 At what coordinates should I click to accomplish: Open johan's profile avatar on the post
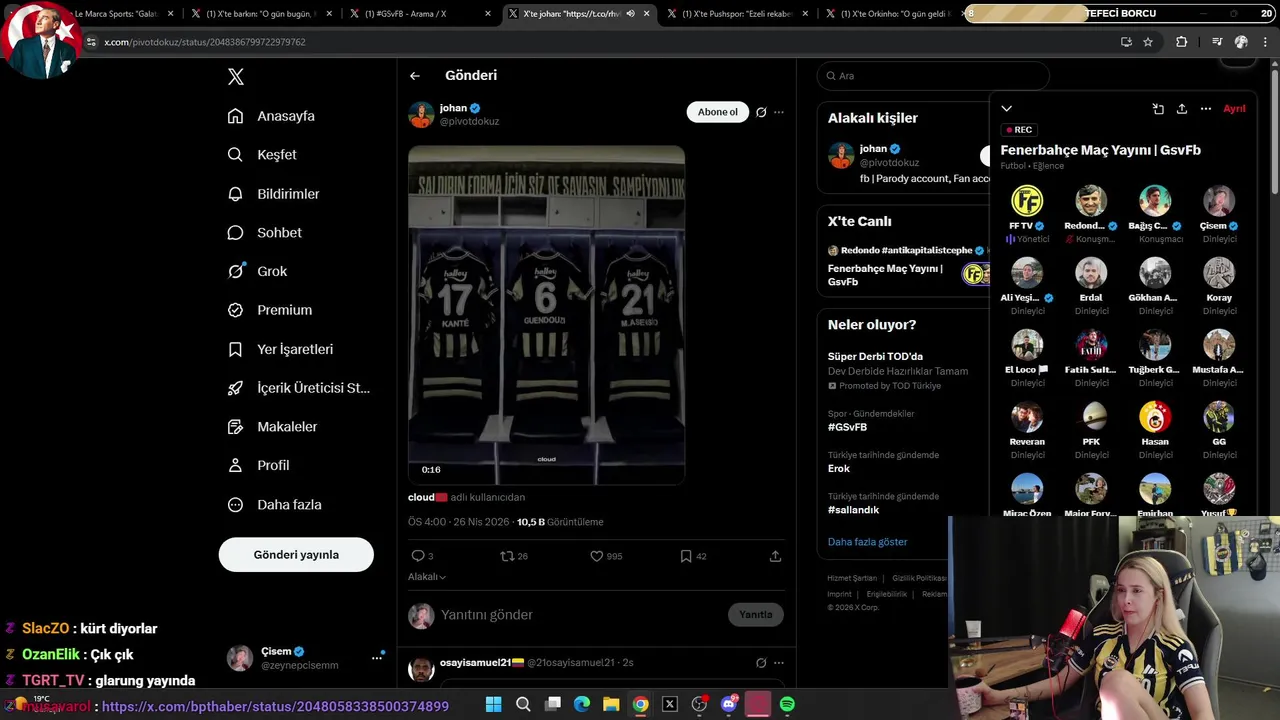pos(421,114)
